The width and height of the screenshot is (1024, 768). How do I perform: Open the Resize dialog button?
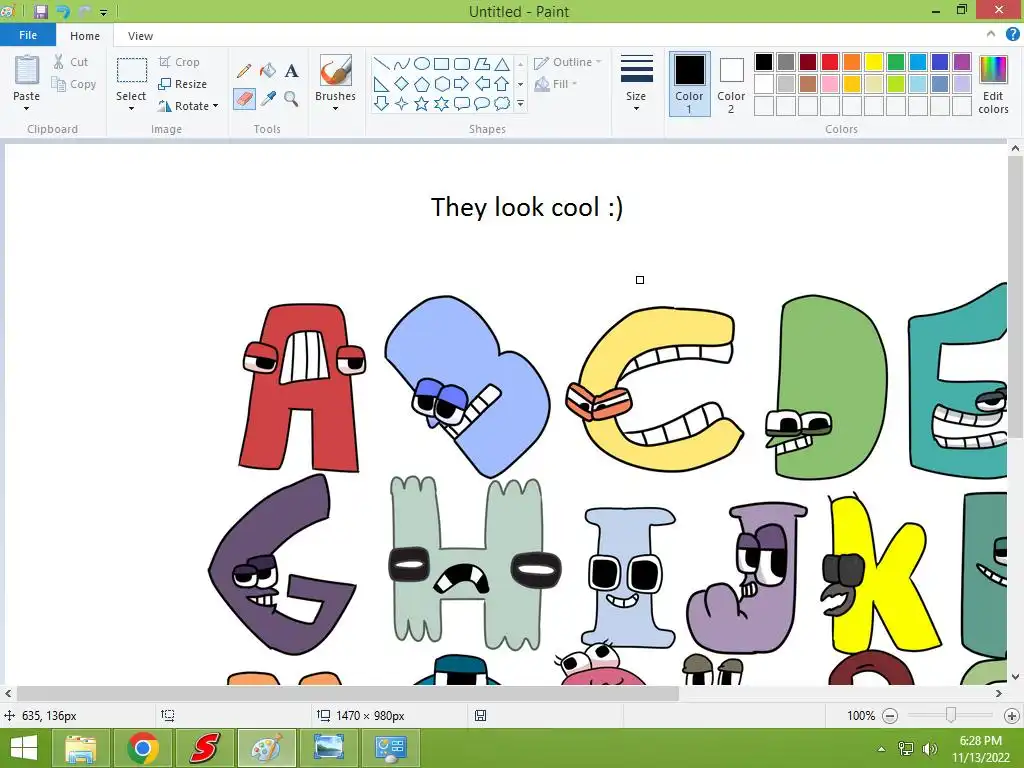182,84
